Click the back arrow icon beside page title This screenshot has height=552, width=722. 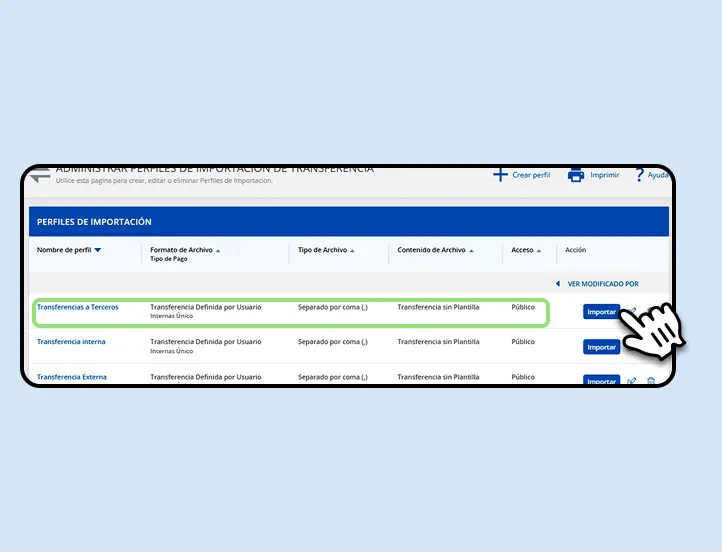tap(41, 175)
